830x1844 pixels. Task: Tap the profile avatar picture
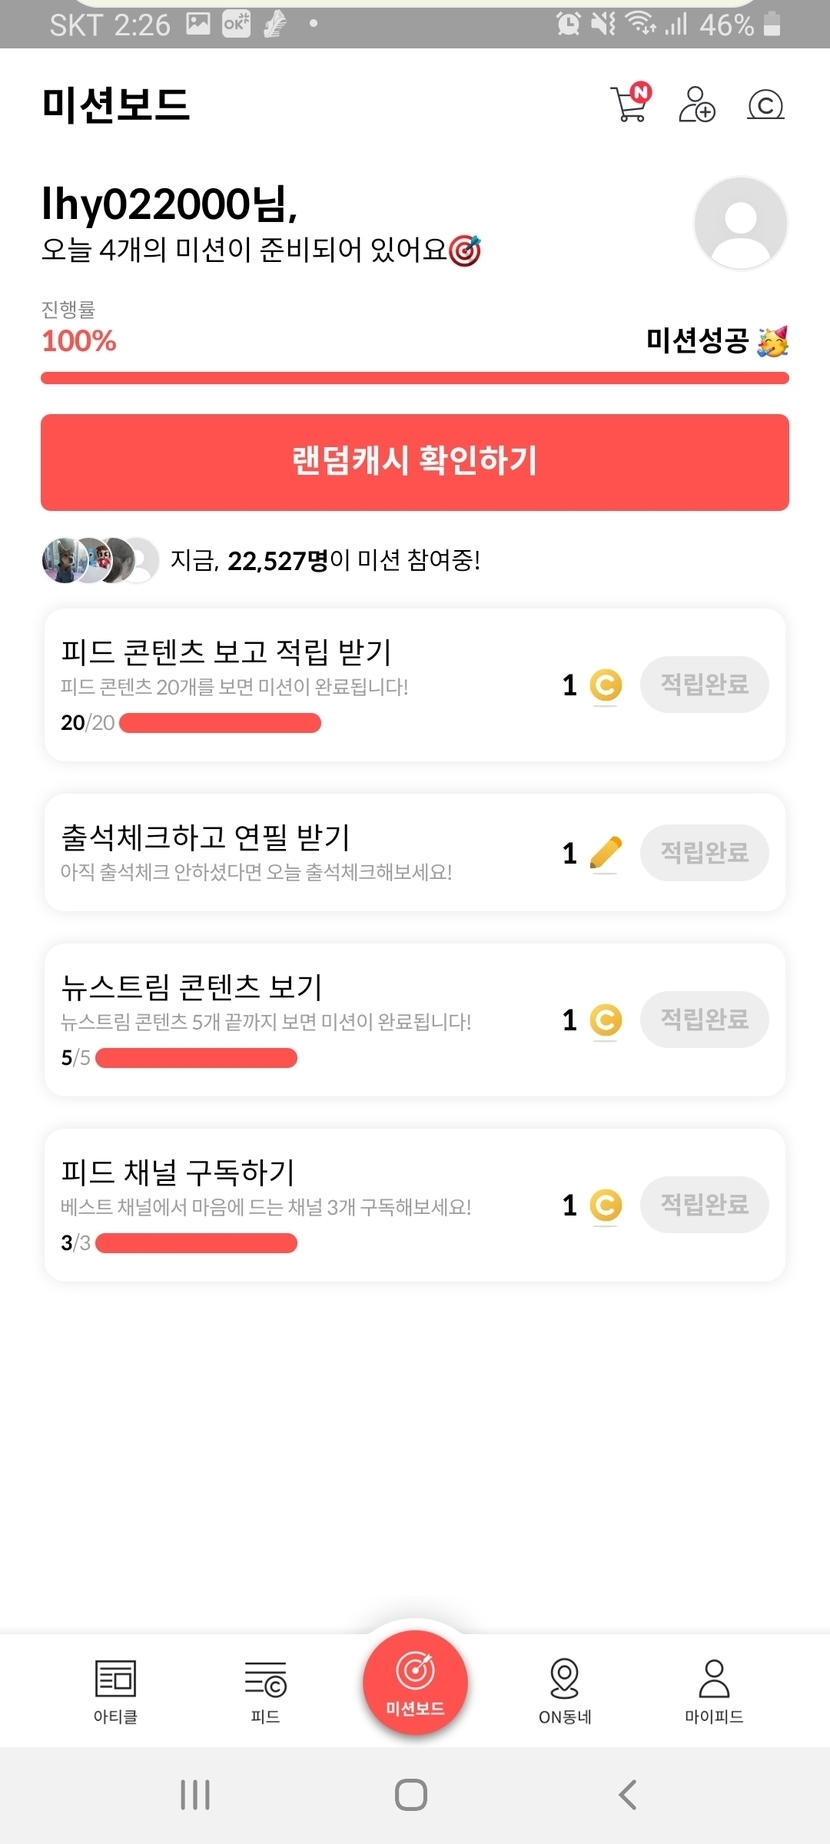click(x=740, y=223)
